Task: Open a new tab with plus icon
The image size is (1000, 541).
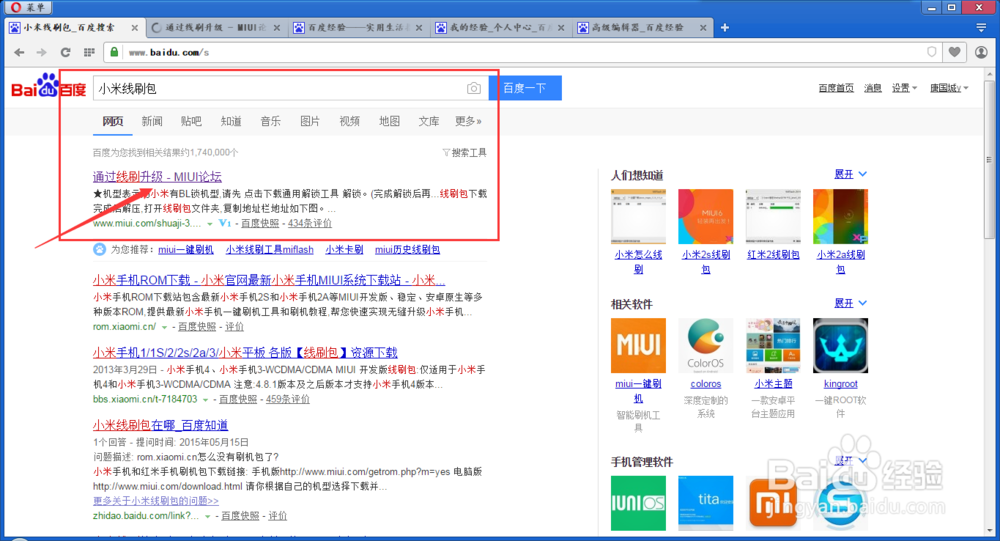Action: tap(724, 27)
